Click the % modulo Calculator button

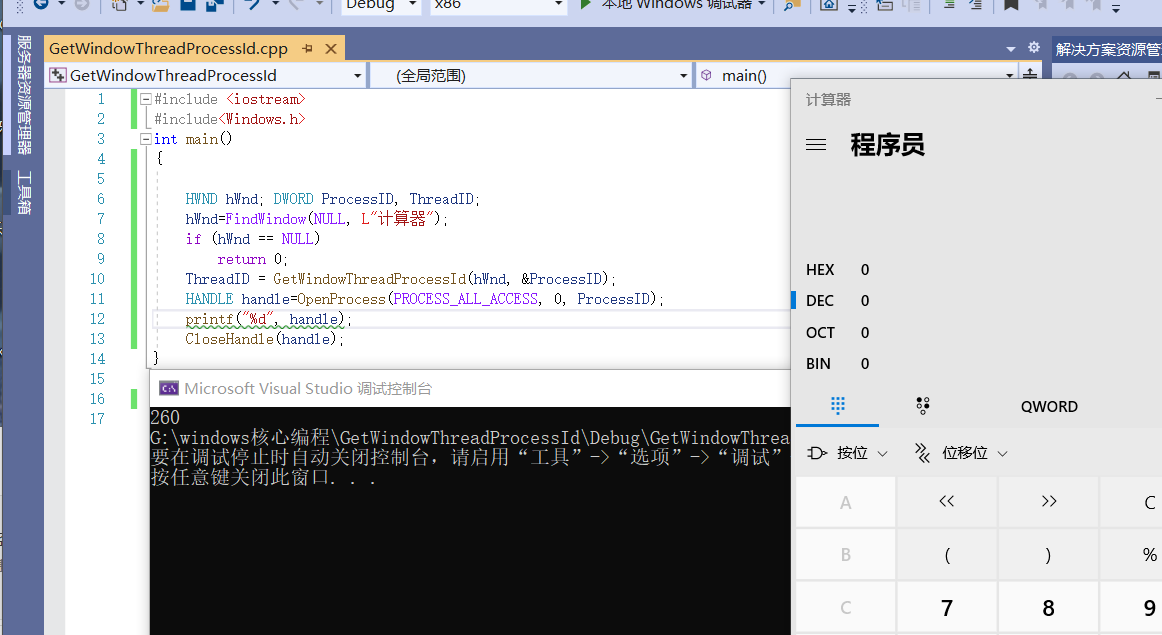[x=1132, y=554]
